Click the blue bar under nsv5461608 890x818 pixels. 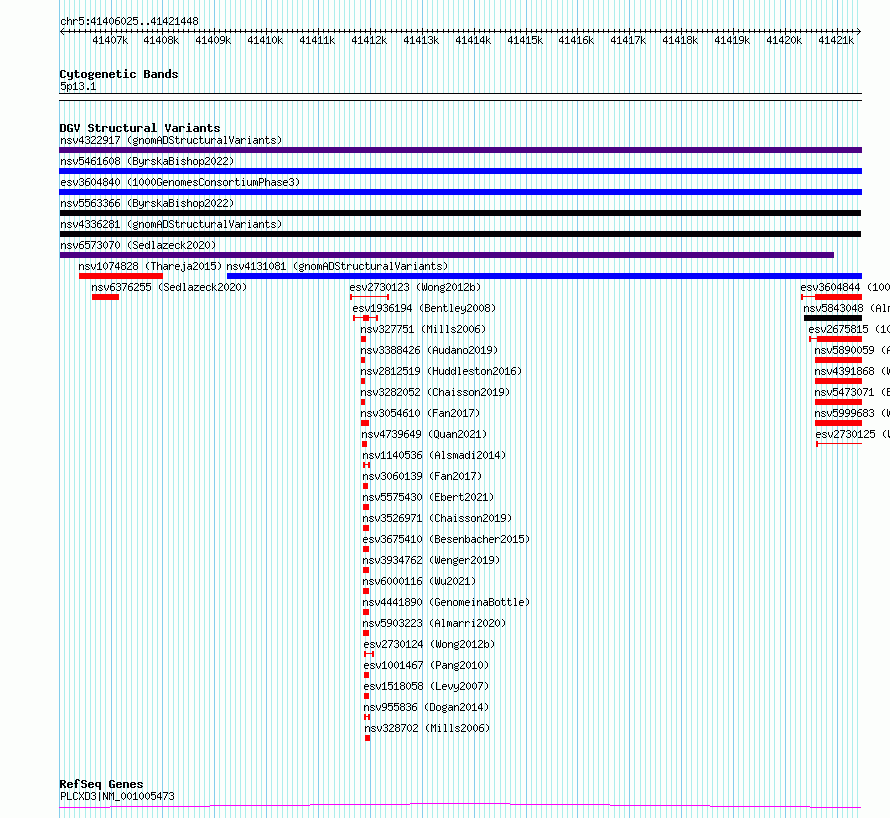click(461, 171)
